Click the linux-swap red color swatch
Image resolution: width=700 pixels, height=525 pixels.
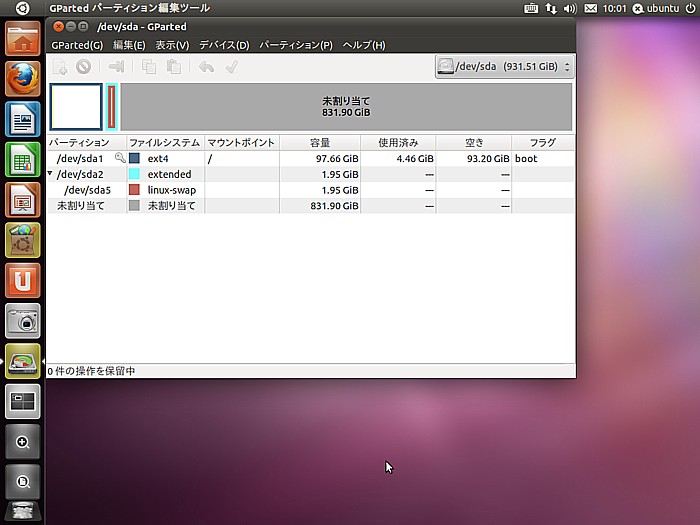pos(134,190)
